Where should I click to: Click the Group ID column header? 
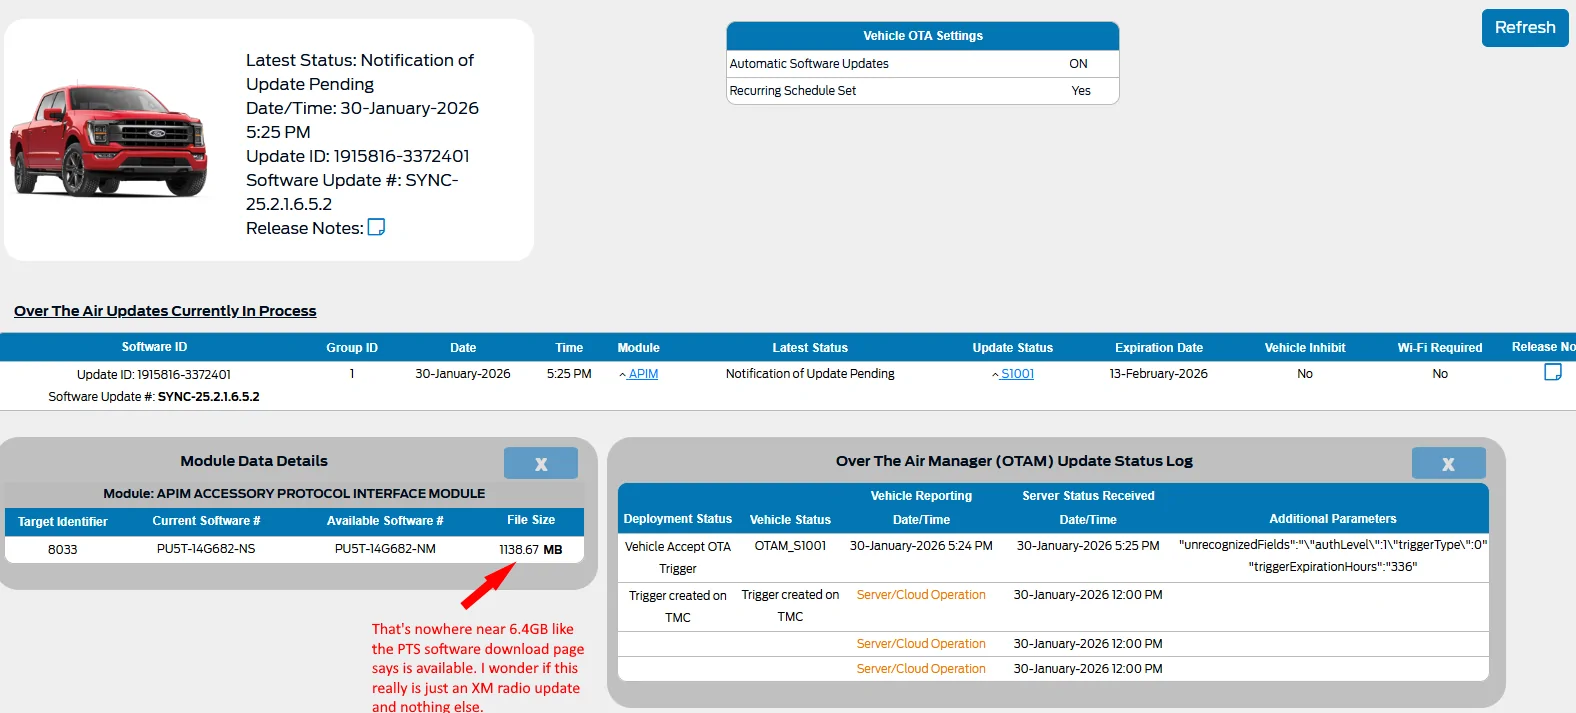tap(352, 348)
